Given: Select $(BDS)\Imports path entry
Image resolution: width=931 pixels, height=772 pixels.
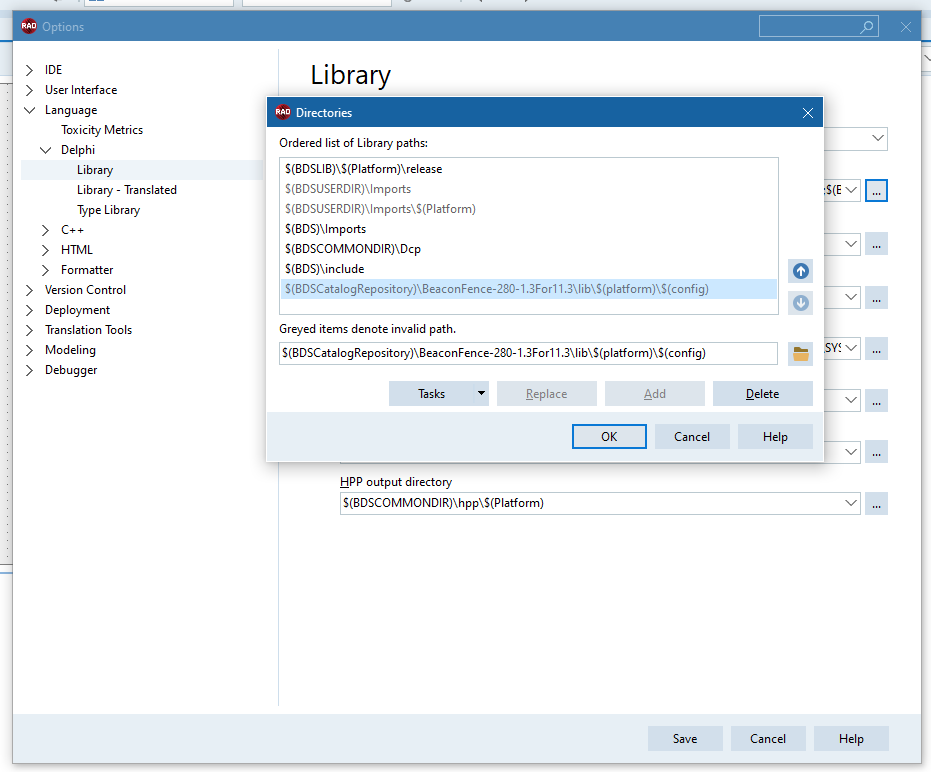Looking at the screenshot, I should coord(528,229).
